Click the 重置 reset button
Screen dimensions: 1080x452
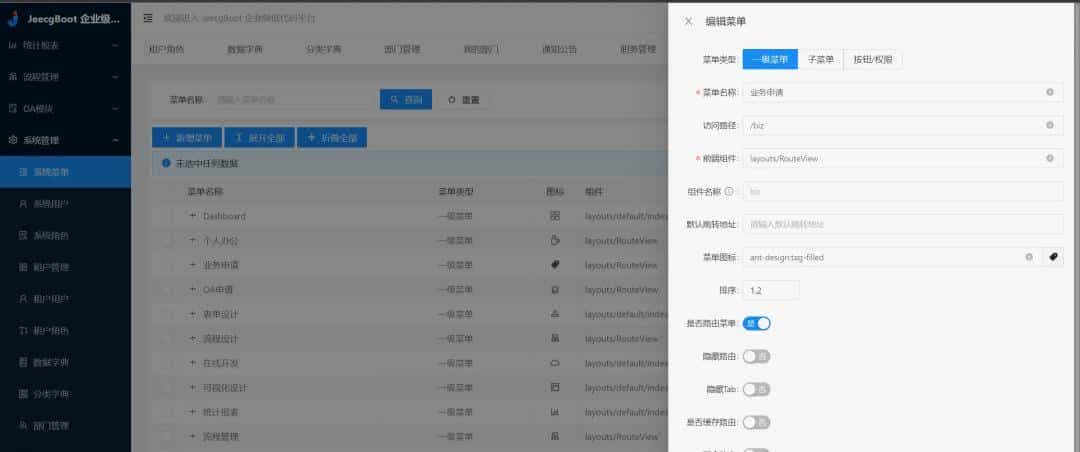[464, 100]
